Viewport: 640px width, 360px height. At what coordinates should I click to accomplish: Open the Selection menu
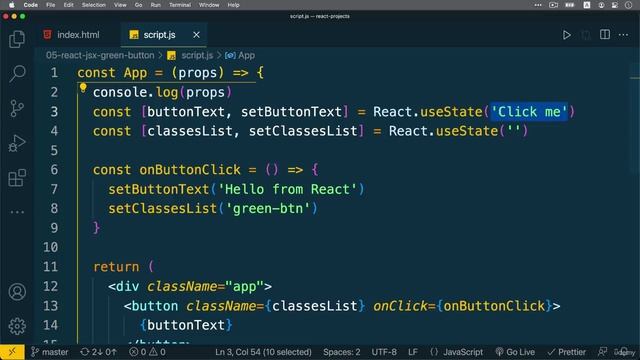pos(93,5)
